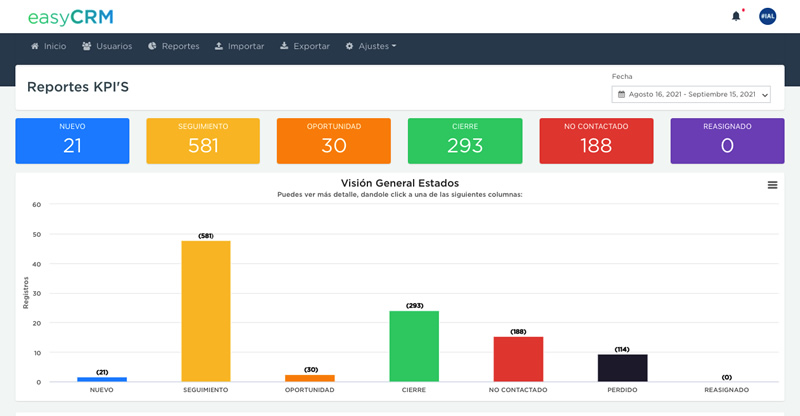Click Exportar in the navigation bar
Screen dimensions: 800x416
(305, 46)
